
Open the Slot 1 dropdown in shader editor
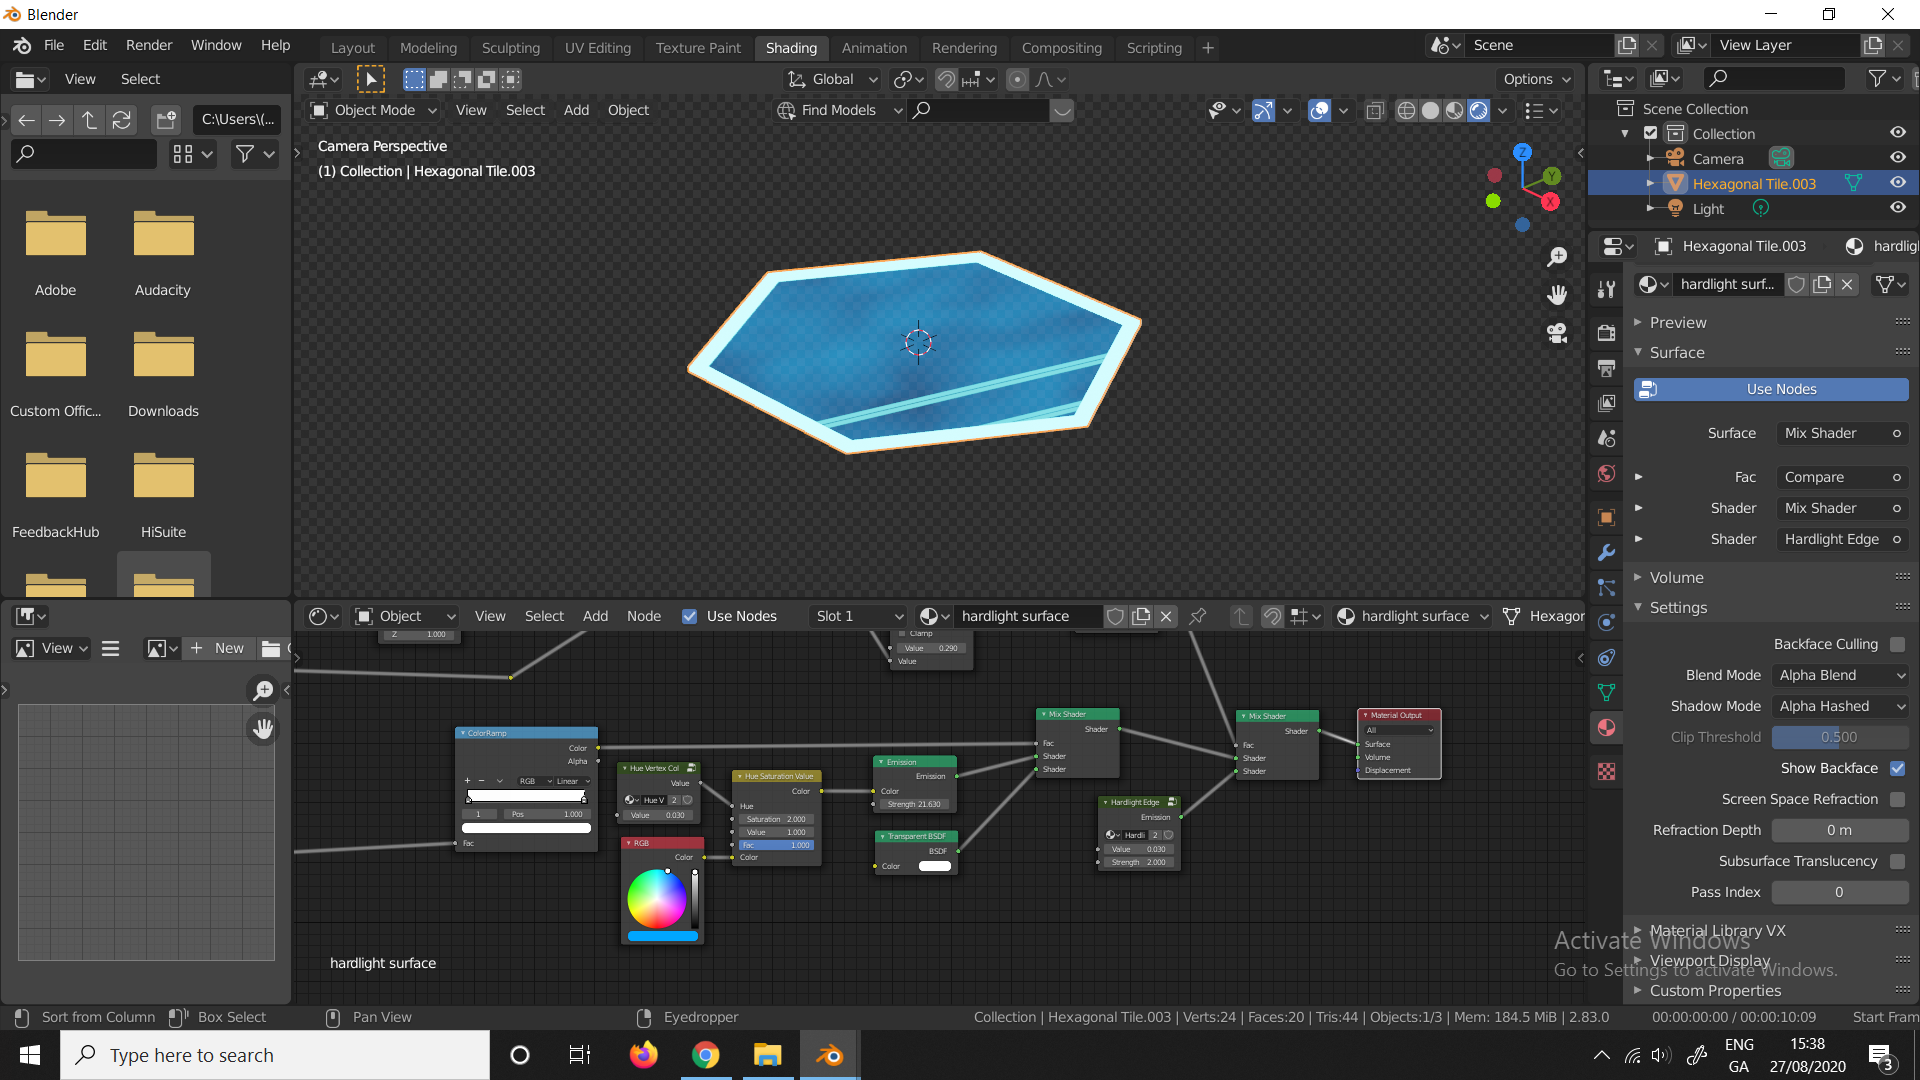pyautogui.click(x=857, y=616)
